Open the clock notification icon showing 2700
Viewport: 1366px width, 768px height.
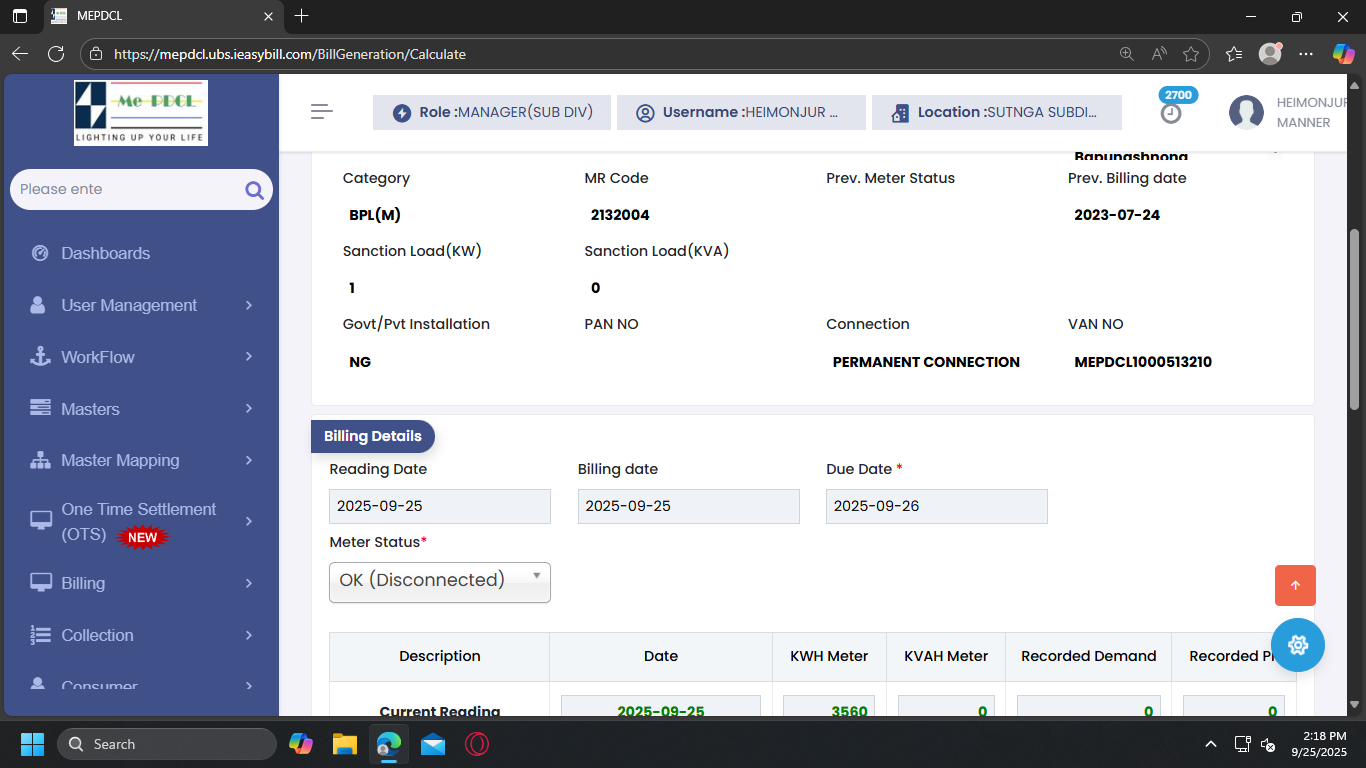(x=1171, y=113)
